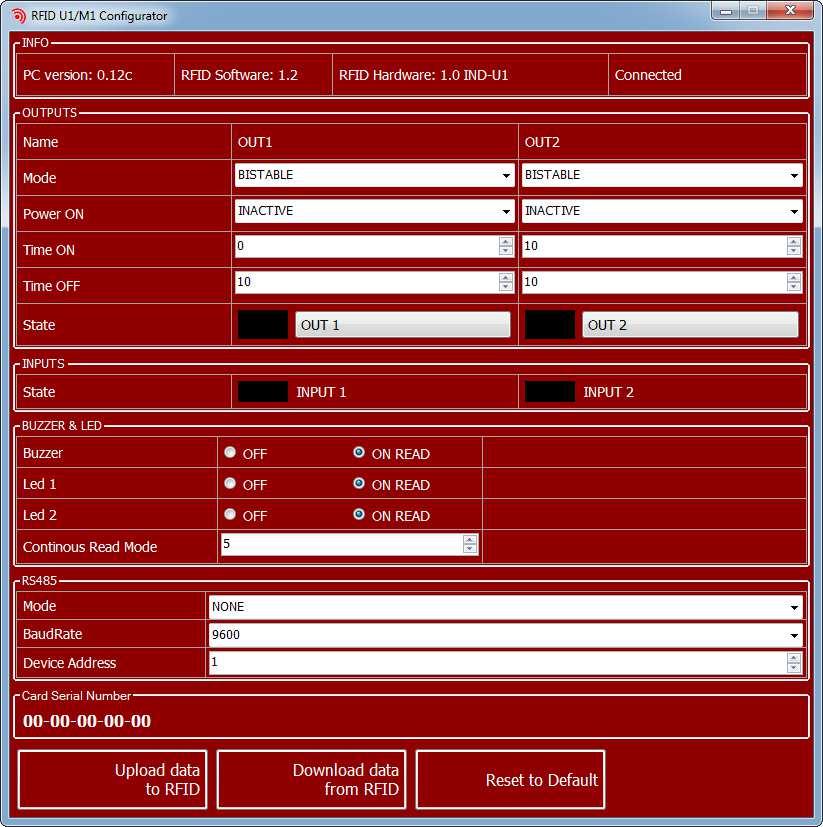Click the OUT2 state indicator box
This screenshot has height=827, width=823.
tap(550, 325)
